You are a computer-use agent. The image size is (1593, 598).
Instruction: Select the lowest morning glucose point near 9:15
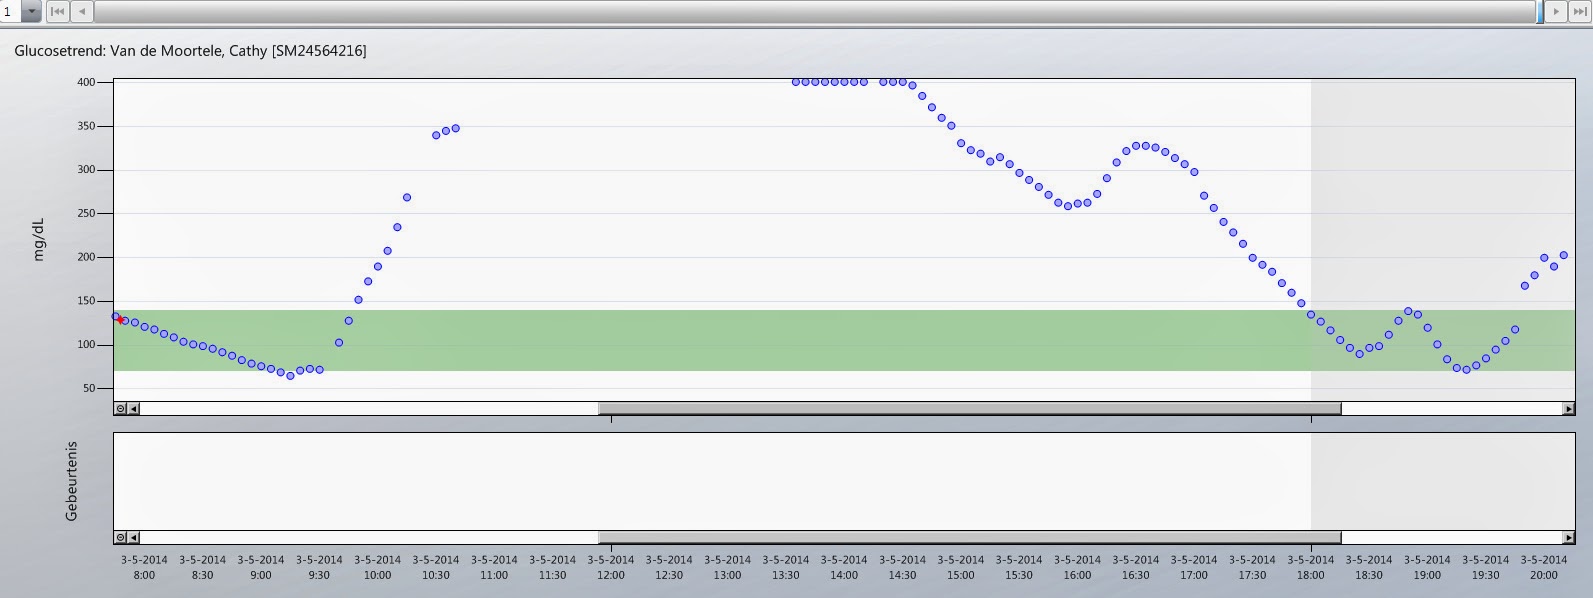[290, 376]
